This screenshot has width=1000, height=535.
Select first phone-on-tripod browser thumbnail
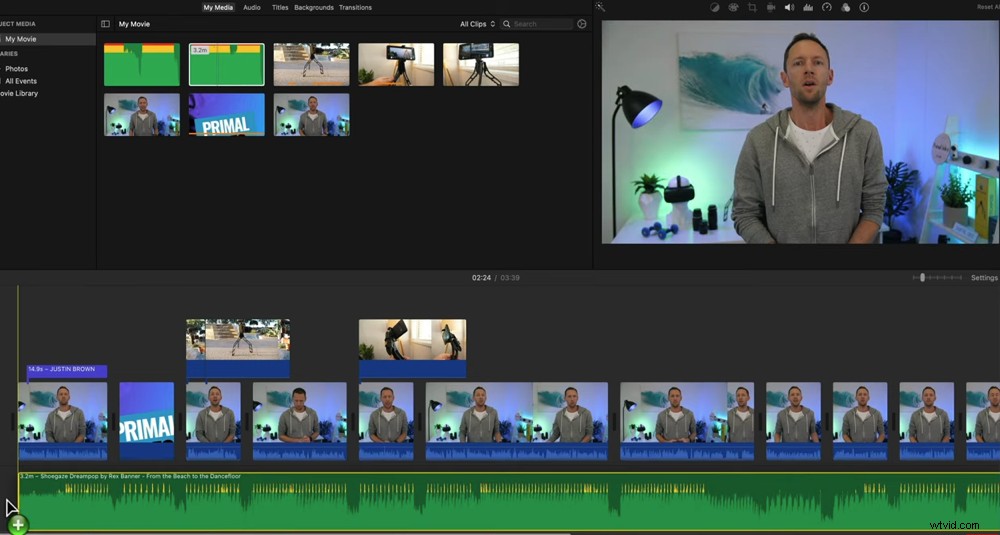tap(396, 64)
